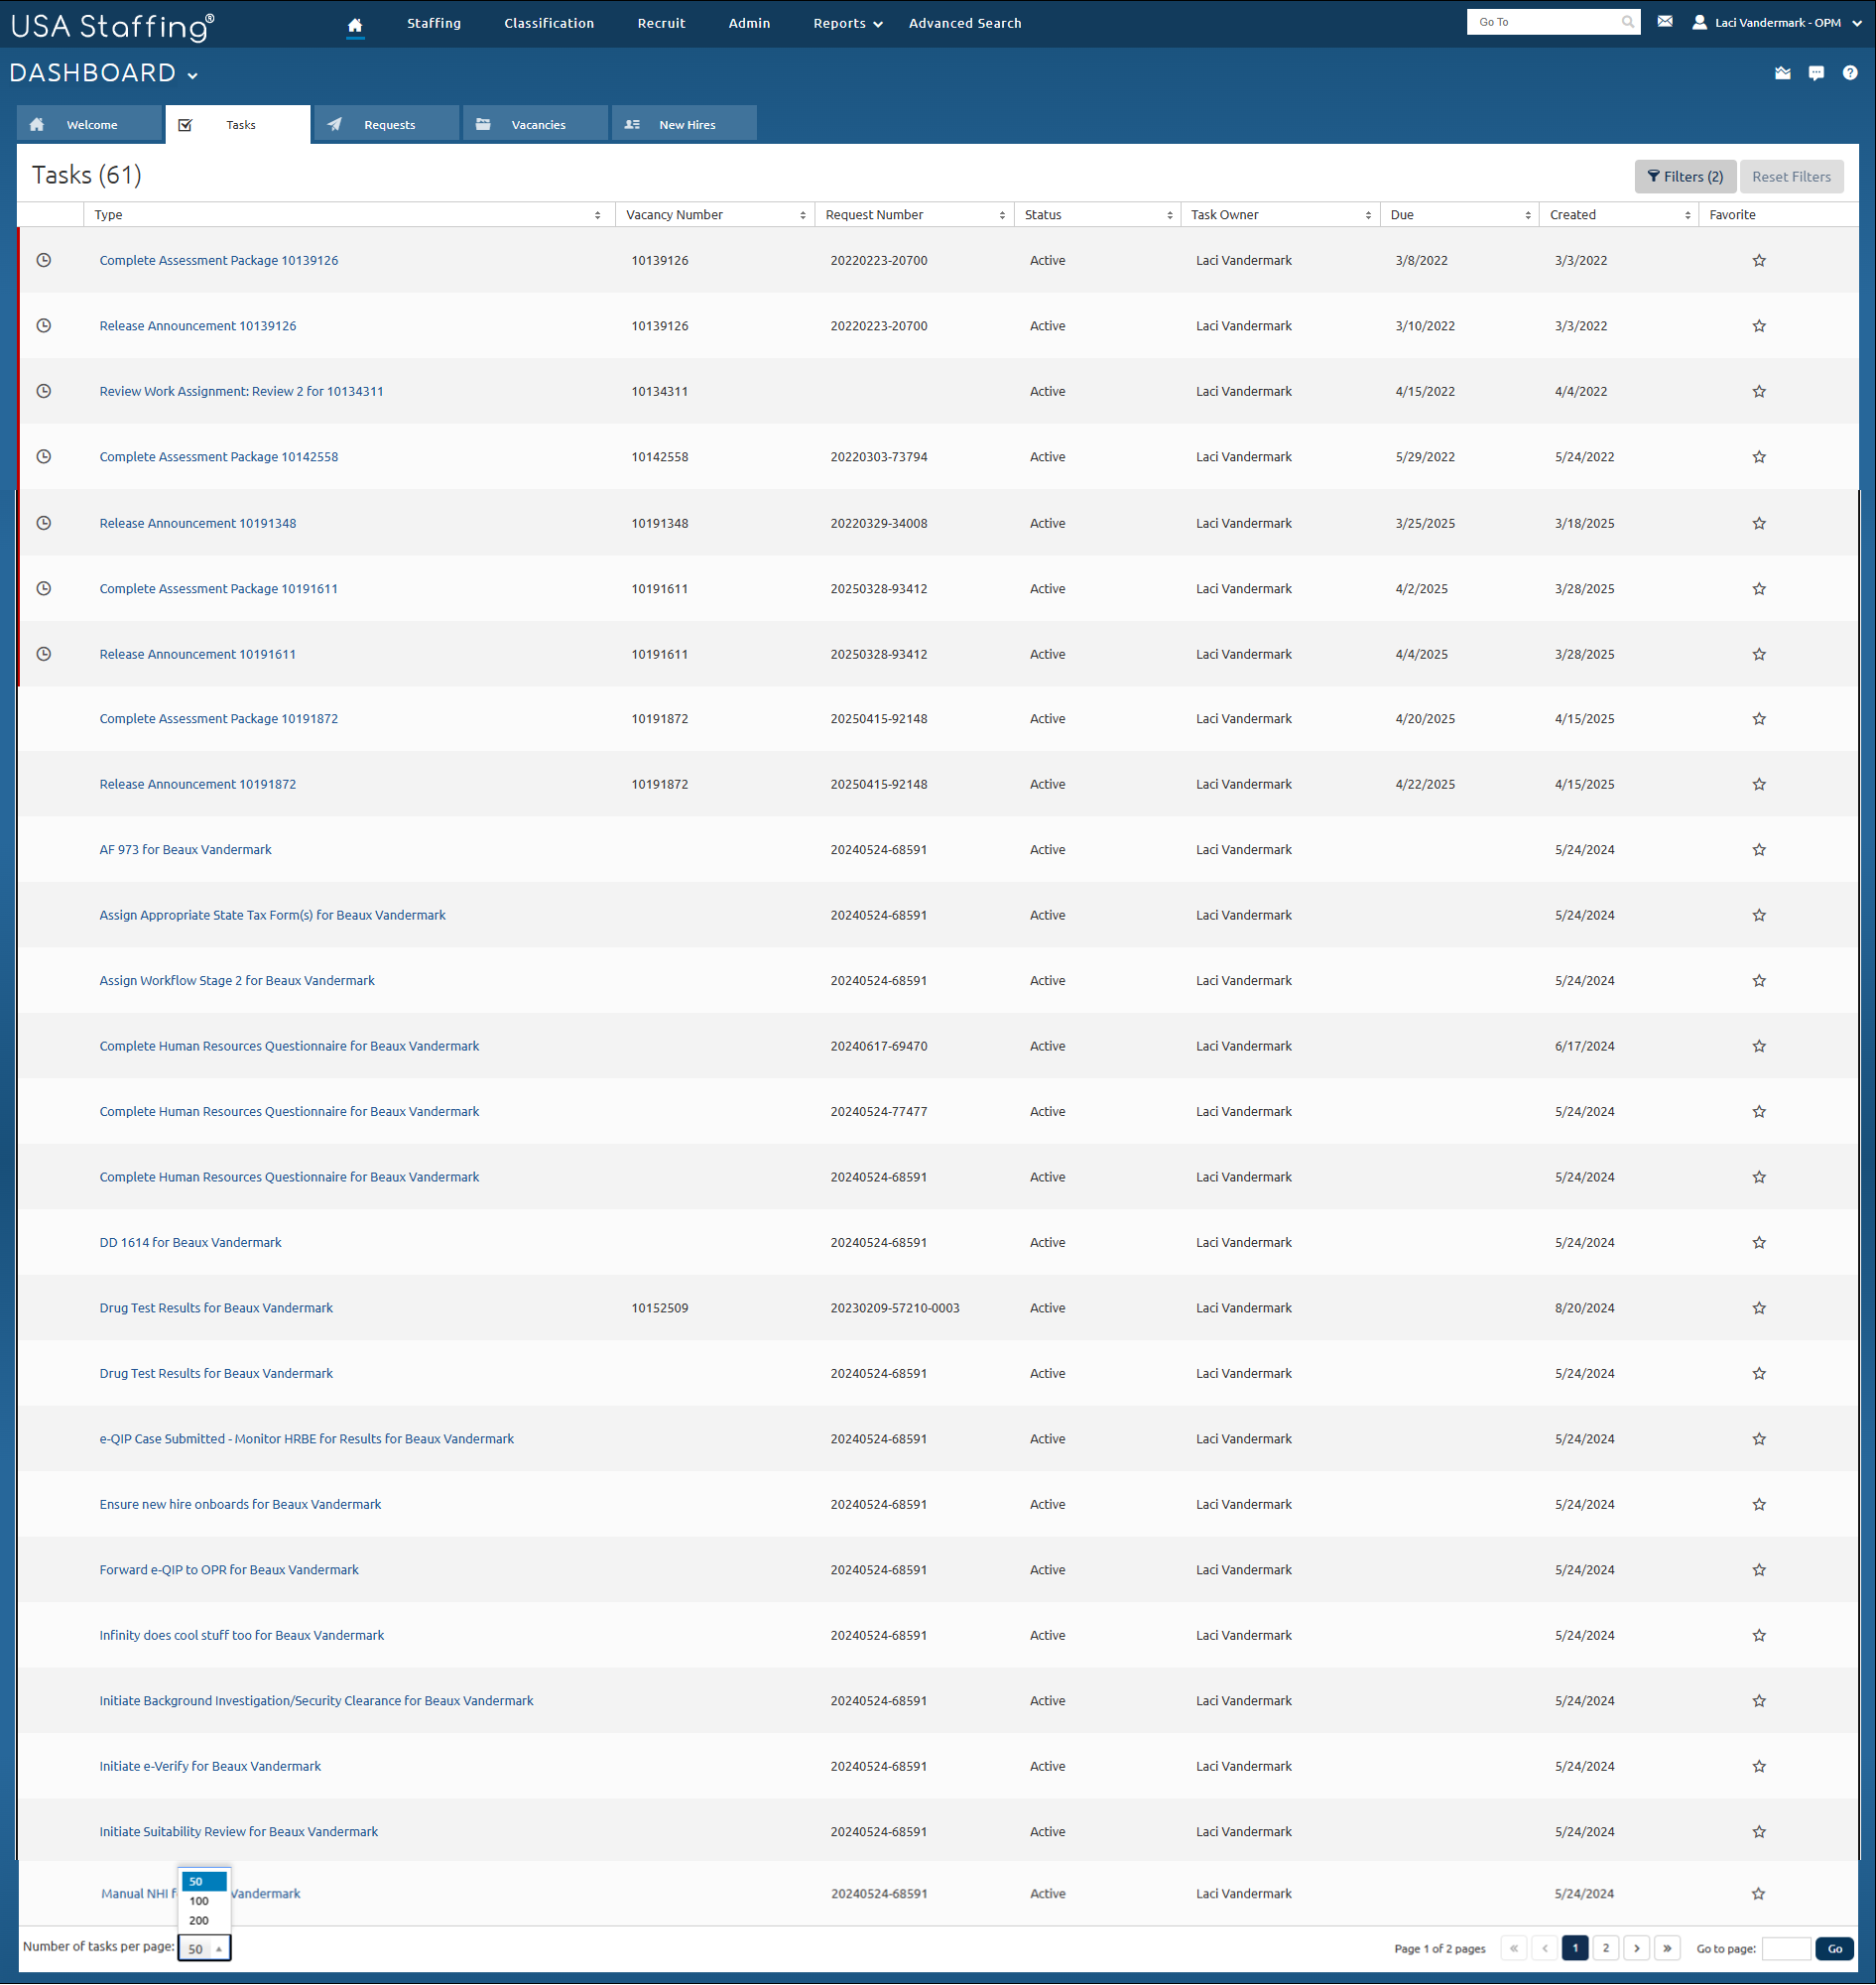1876x1985 pixels.
Task: Open the dashboard inbox icon below header
Action: pos(1782,73)
